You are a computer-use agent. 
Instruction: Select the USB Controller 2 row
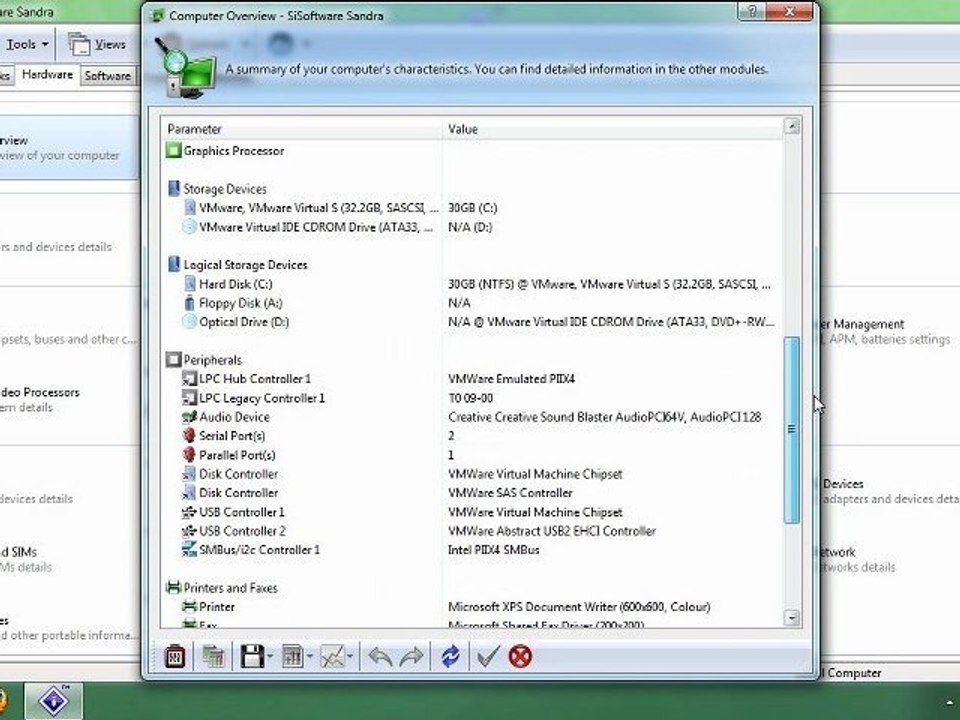pos(472,531)
